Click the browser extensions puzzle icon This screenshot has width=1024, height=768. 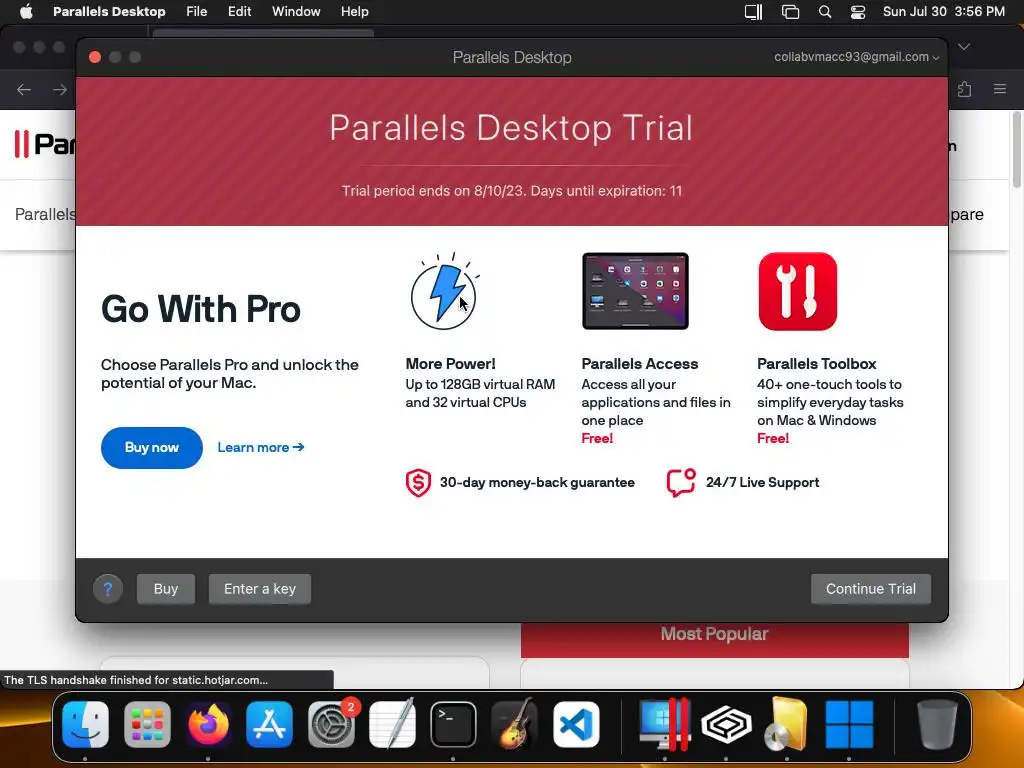click(x=965, y=89)
